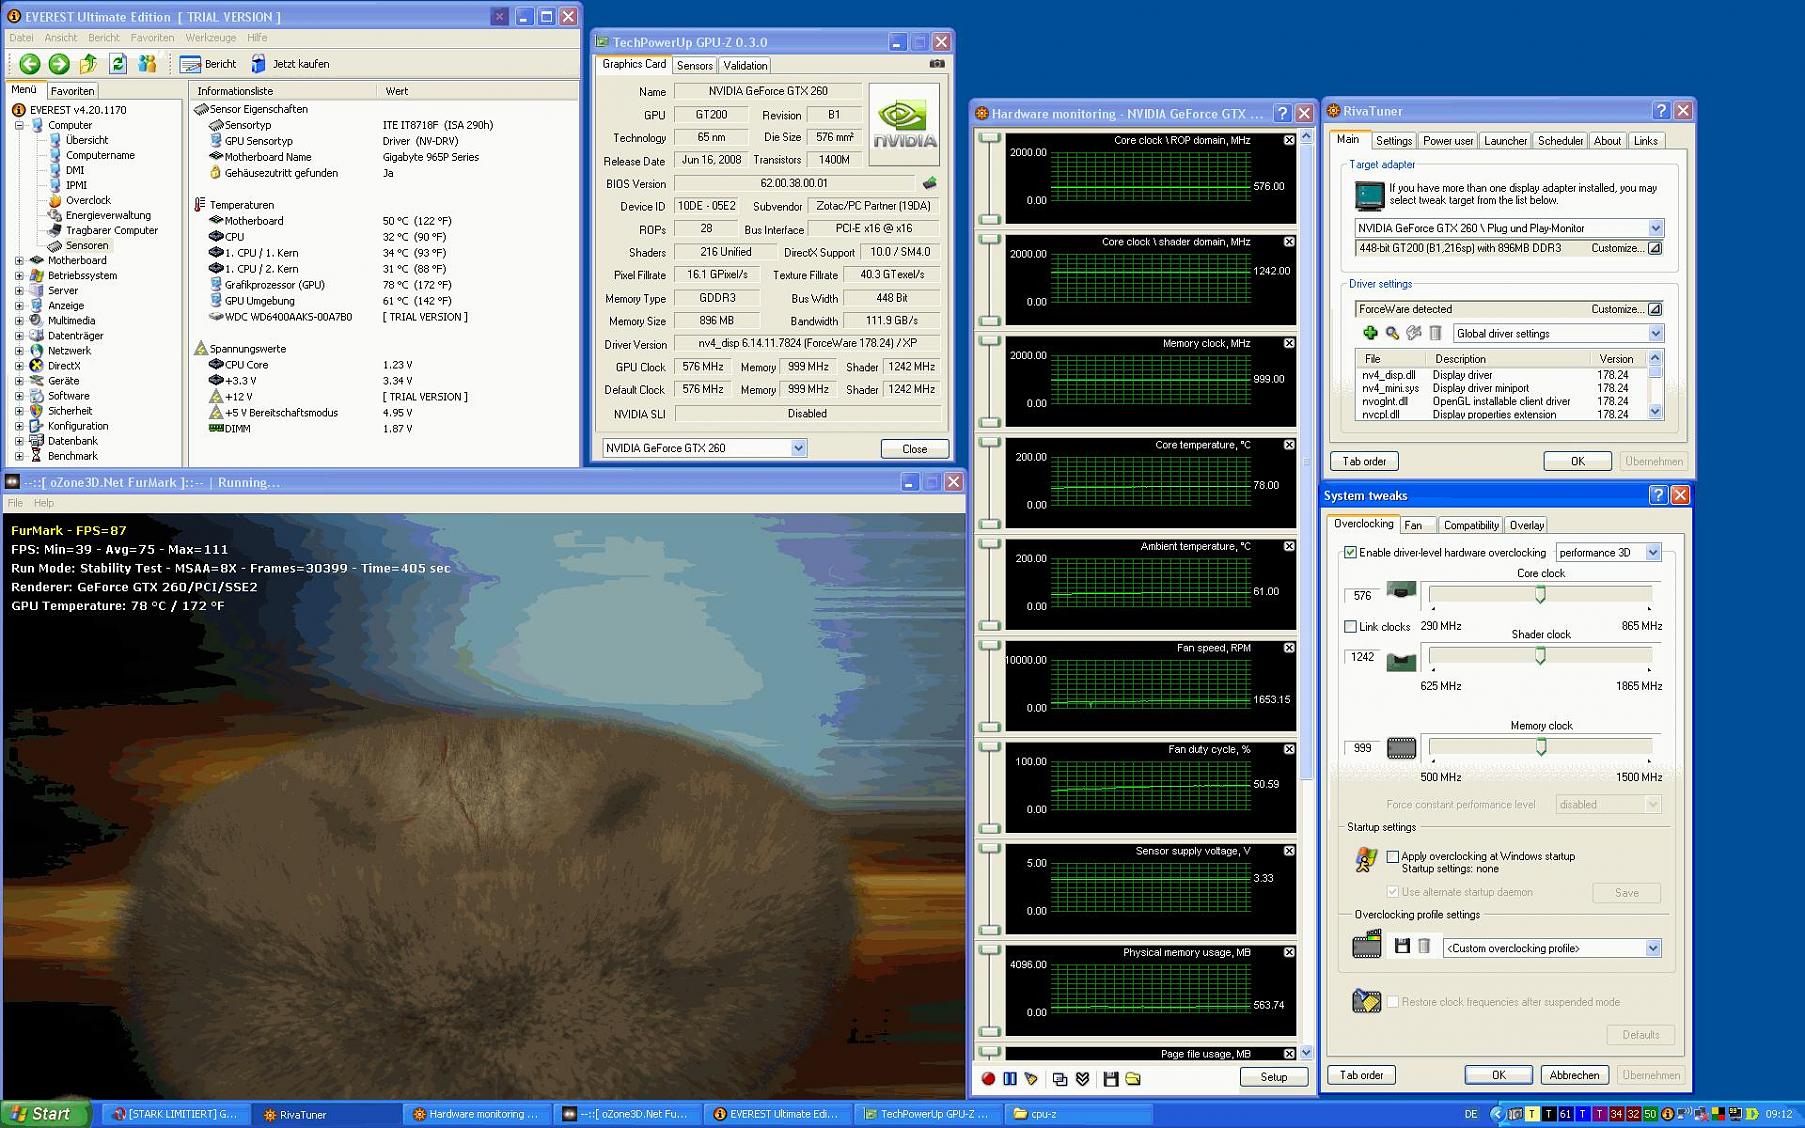The height and width of the screenshot is (1128, 1805).
Task: Click the Core clock value field showing 576
Action: (x=1362, y=595)
